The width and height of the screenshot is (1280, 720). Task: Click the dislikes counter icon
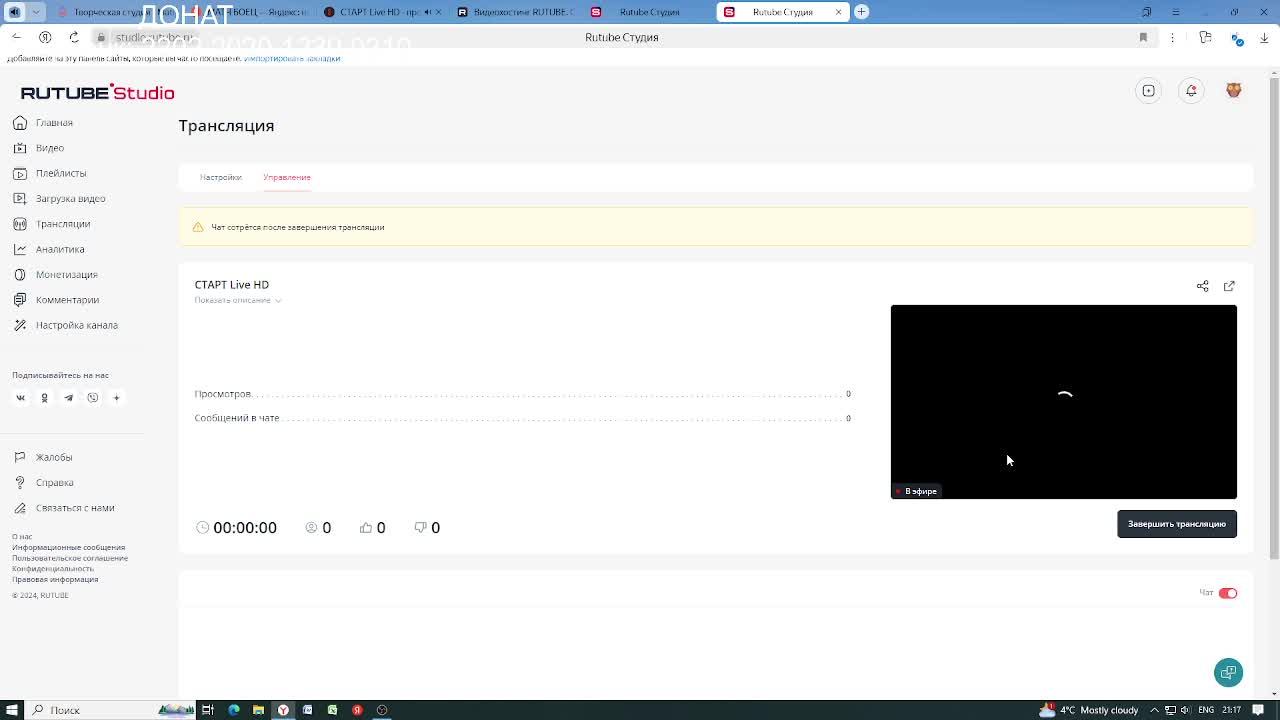420,528
